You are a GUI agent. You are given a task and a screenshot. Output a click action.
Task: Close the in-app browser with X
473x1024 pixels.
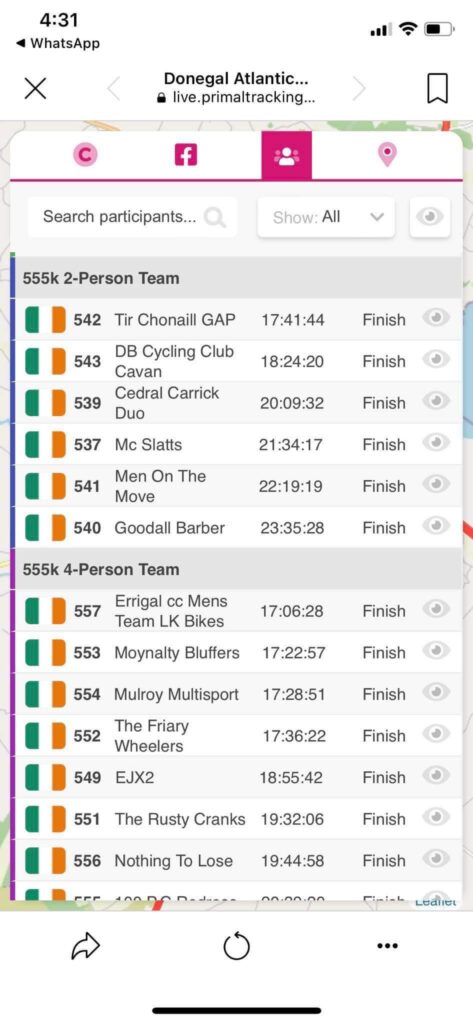point(35,88)
